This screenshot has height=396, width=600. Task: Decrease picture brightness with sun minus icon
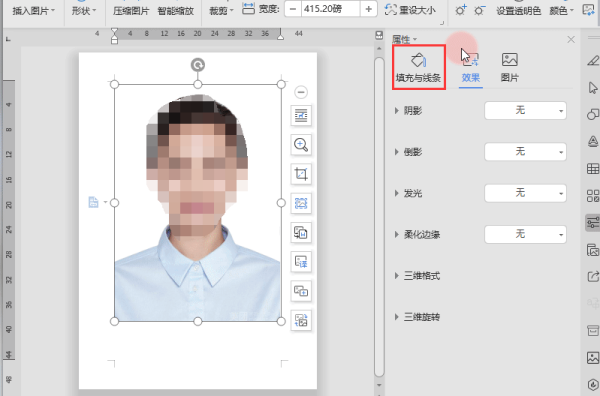pyautogui.click(x=479, y=10)
